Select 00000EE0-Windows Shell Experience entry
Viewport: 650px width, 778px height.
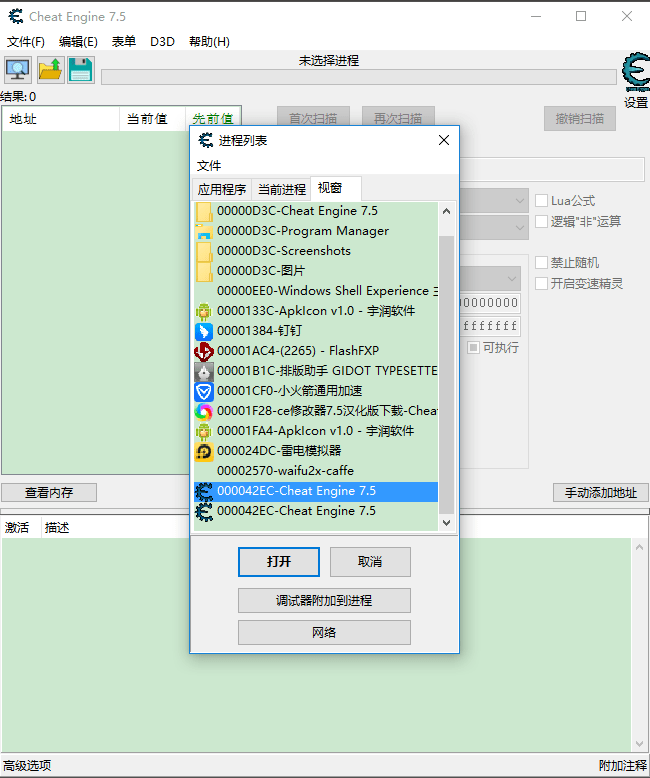pos(316,291)
